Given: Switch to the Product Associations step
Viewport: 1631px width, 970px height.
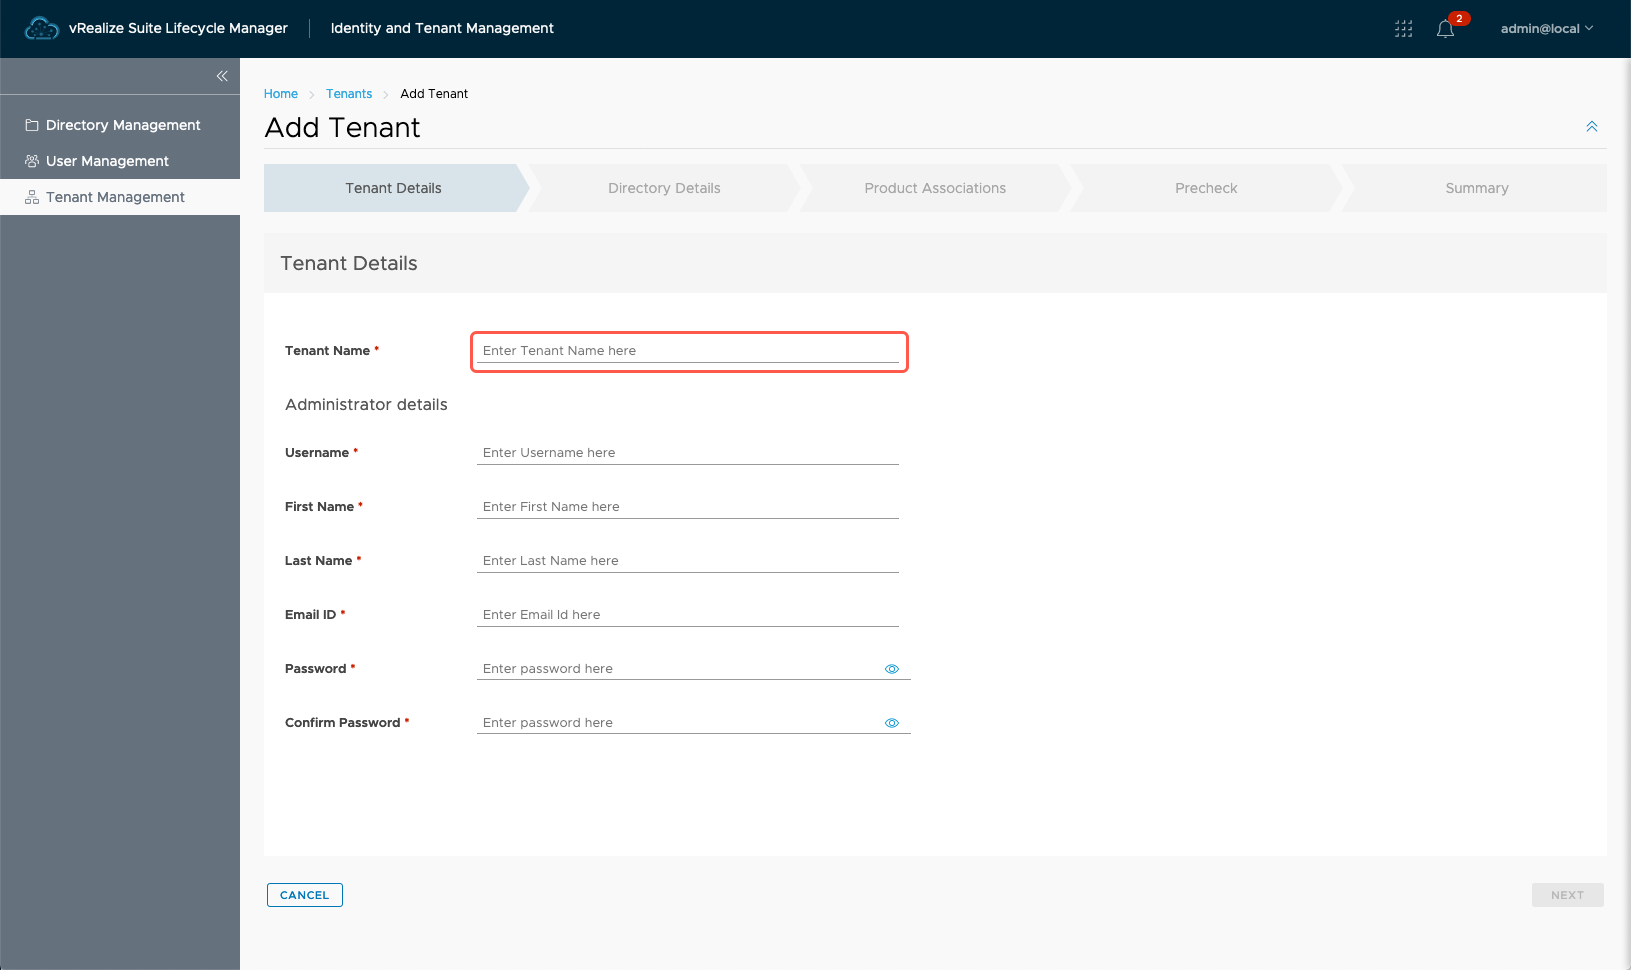Looking at the screenshot, I should pyautogui.click(x=935, y=188).
